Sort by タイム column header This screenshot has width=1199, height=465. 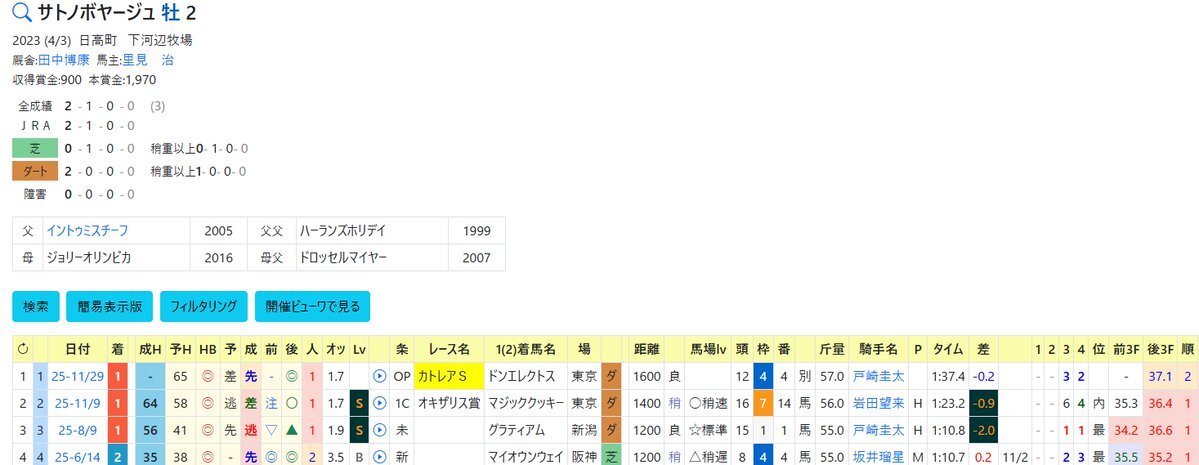(x=948, y=350)
